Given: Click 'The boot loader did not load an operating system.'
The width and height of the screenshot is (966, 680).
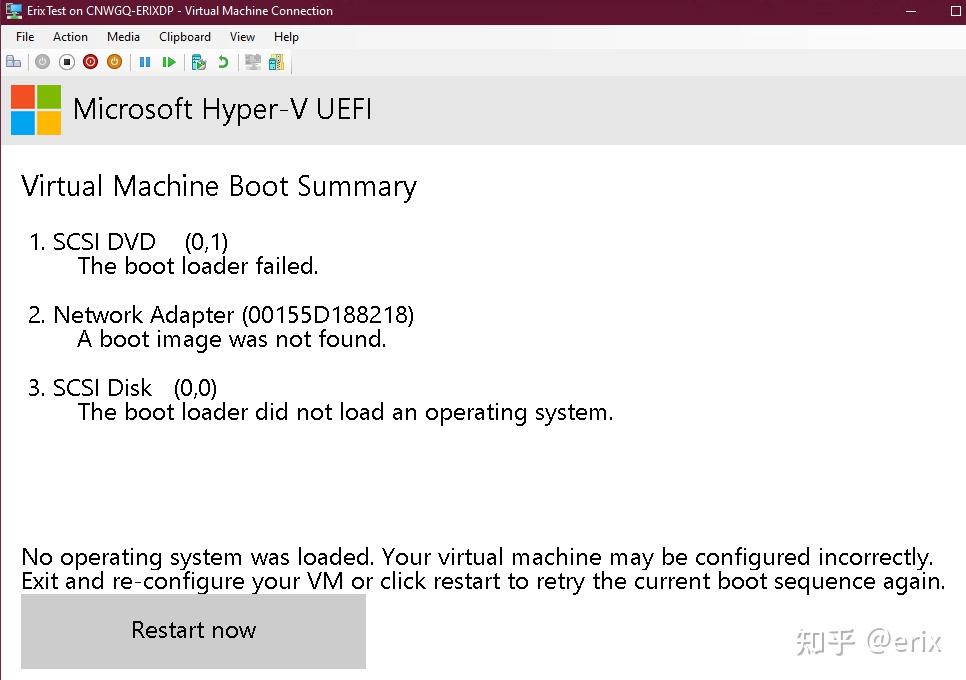Looking at the screenshot, I should tap(346, 412).
